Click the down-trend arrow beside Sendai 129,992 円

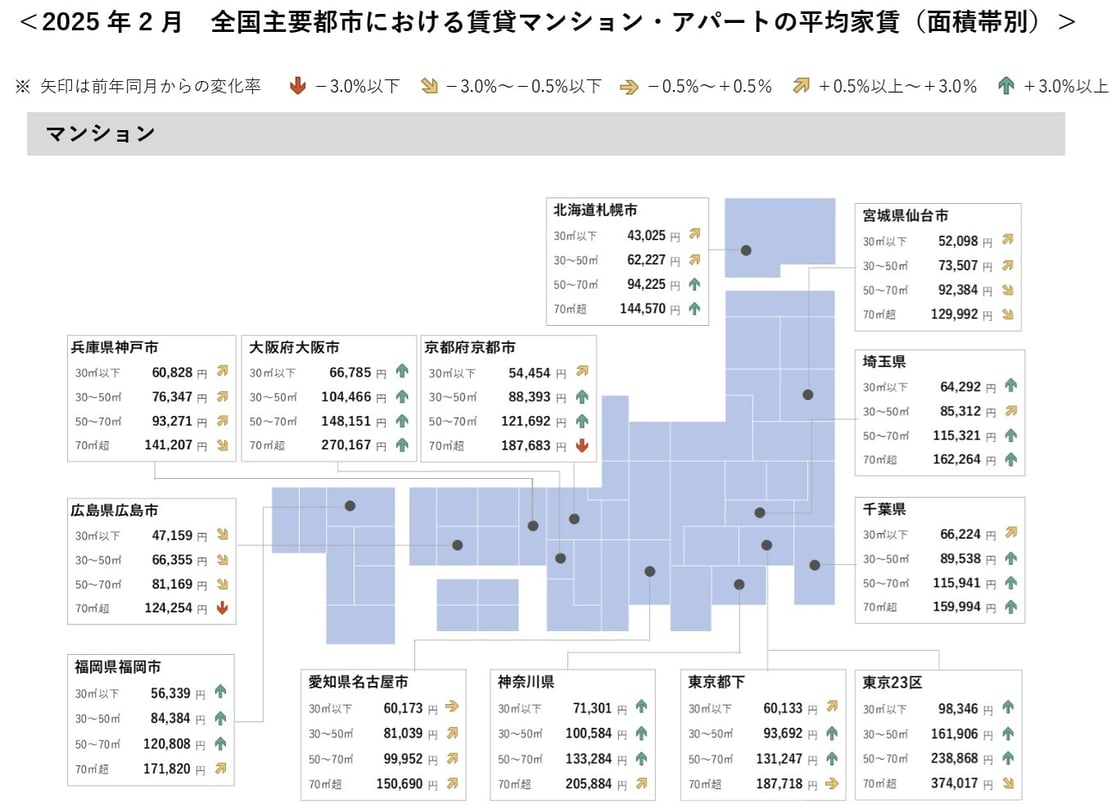[1007, 314]
